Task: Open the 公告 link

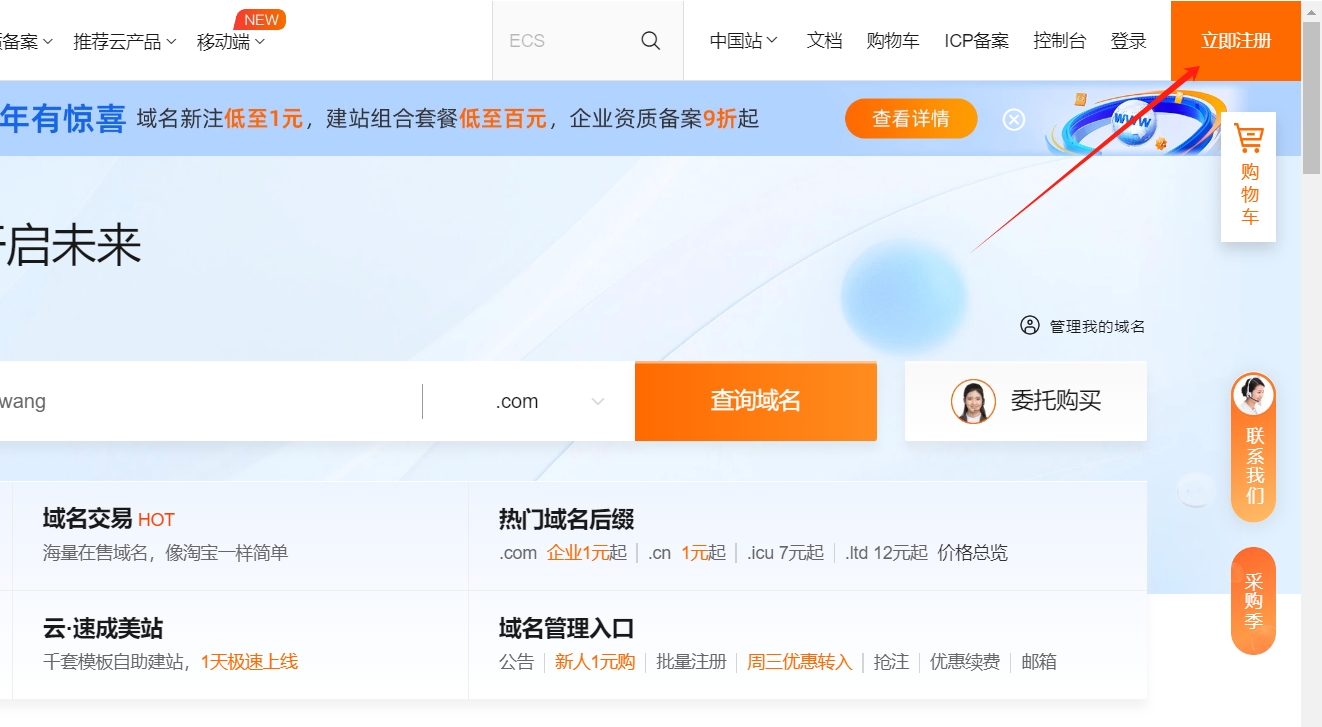Action: pyautogui.click(x=516, y=661)
